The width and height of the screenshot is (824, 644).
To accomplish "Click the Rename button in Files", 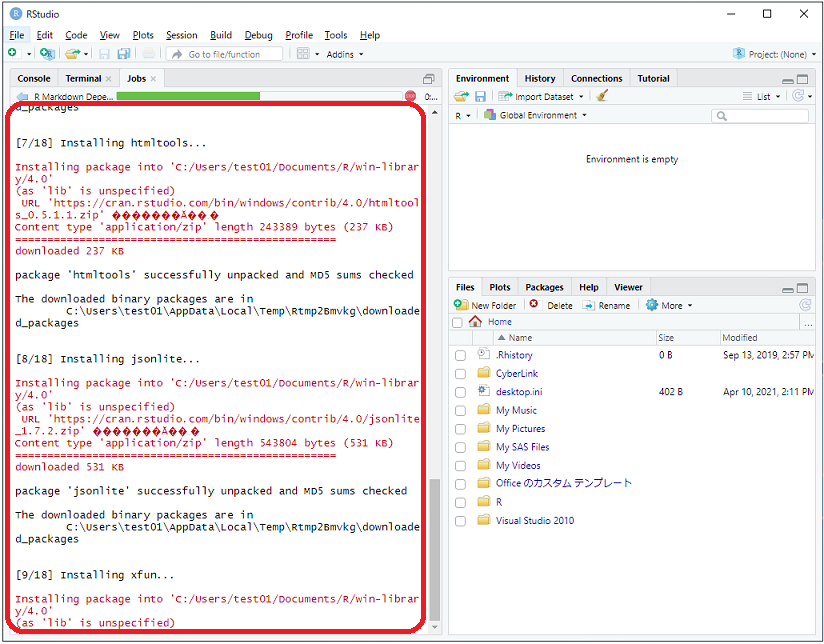I will [x=606, y=305].
